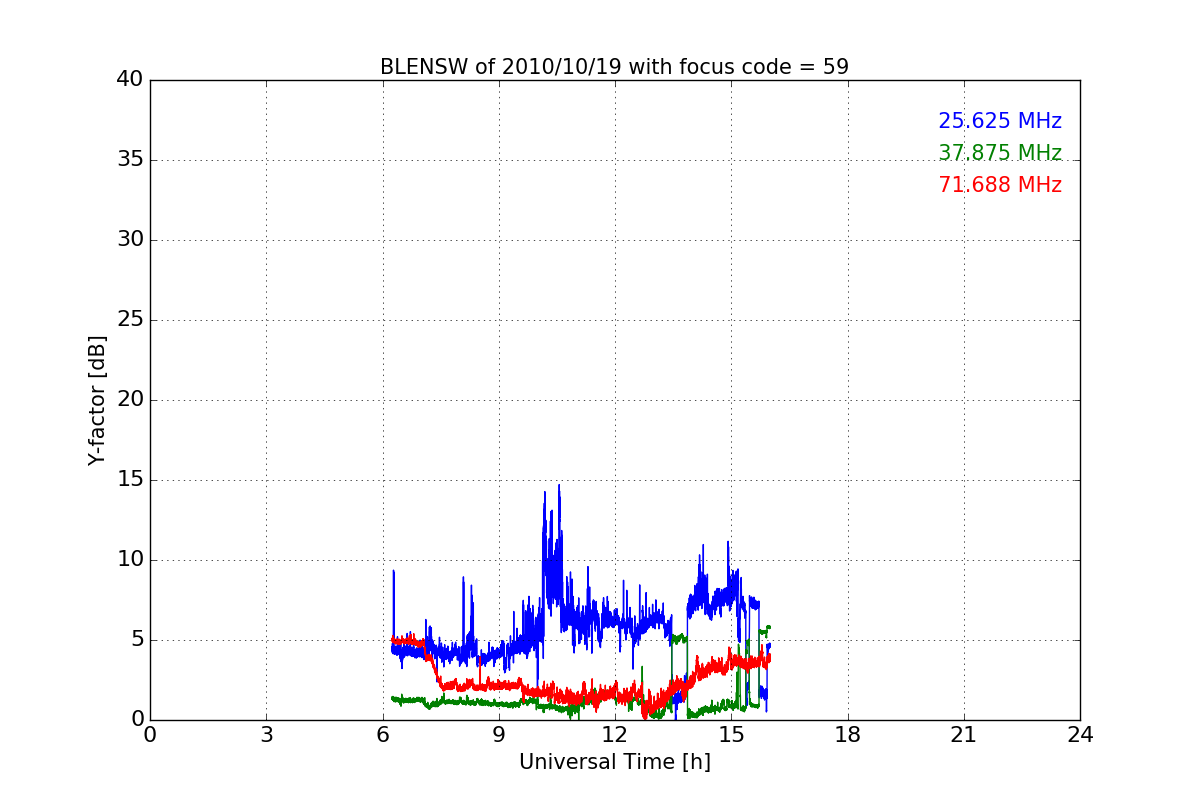Click the y-axis tick label '30'
This screenshot has height=800, width=1200.
(x=130, y=240)
